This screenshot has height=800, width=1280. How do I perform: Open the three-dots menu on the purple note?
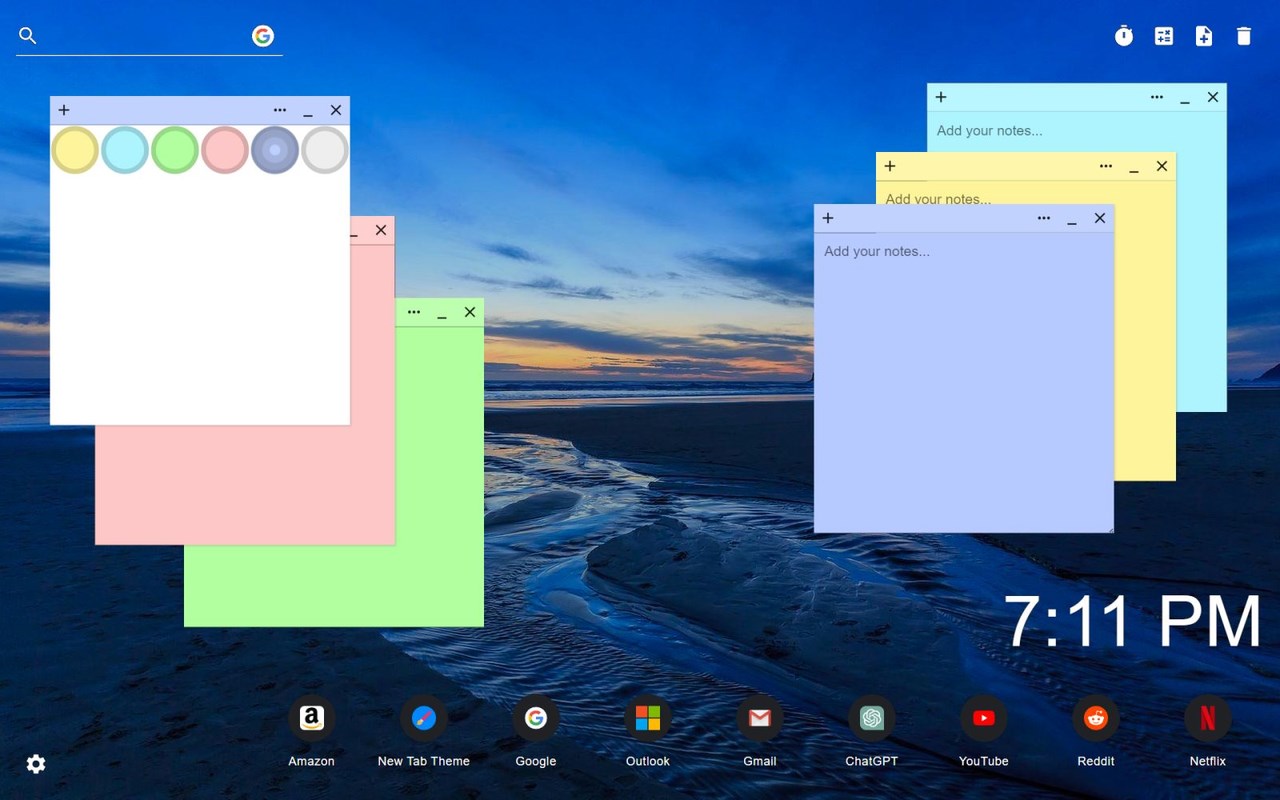[x=1044, y=218]
